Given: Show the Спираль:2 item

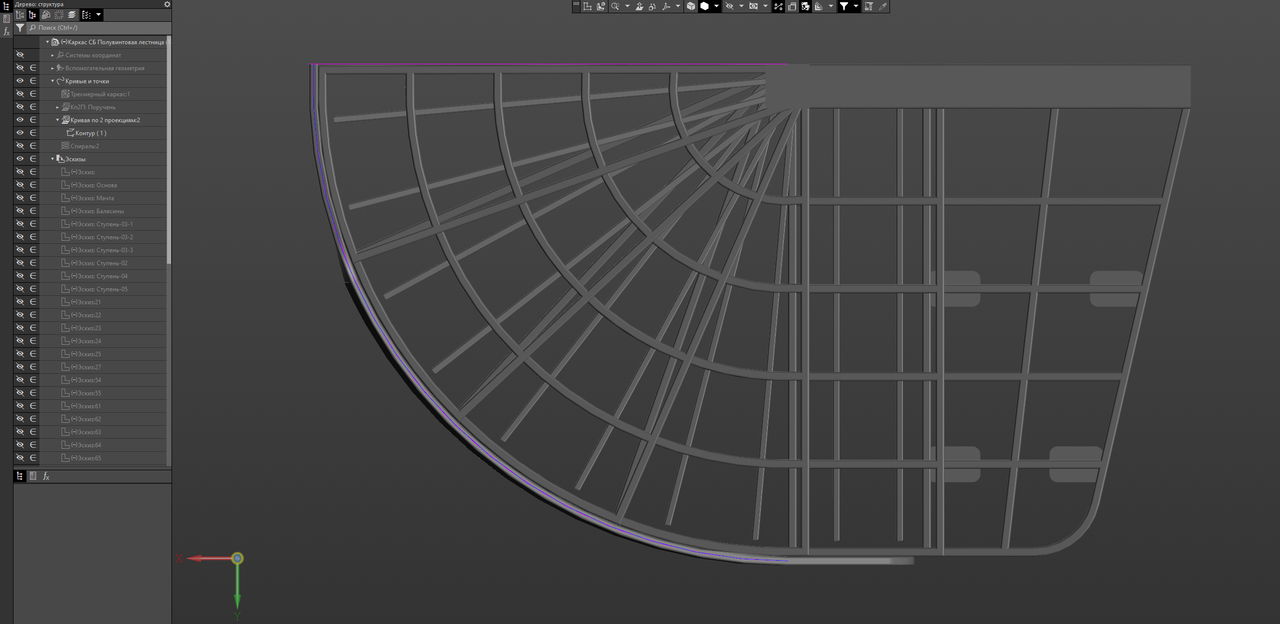Looking at the screenshot, I should coord(20,146).
